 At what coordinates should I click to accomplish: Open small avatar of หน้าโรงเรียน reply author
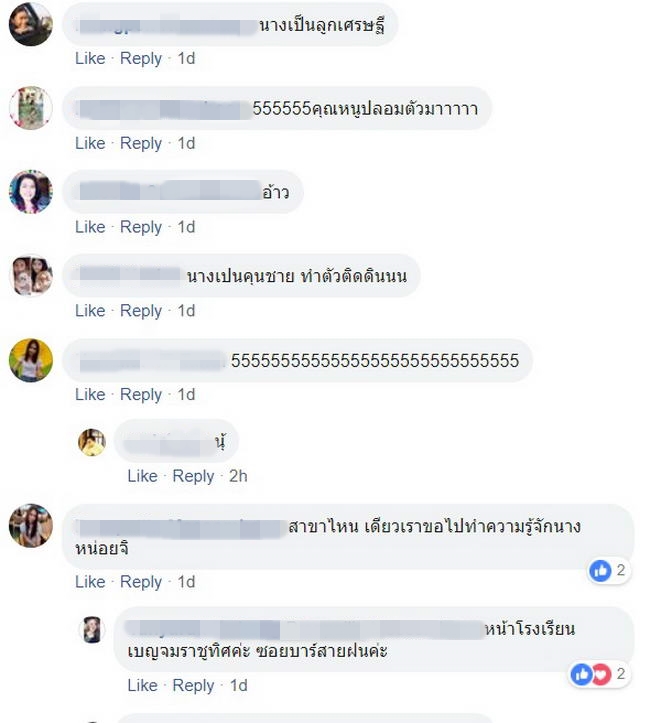tap(92, 629)
